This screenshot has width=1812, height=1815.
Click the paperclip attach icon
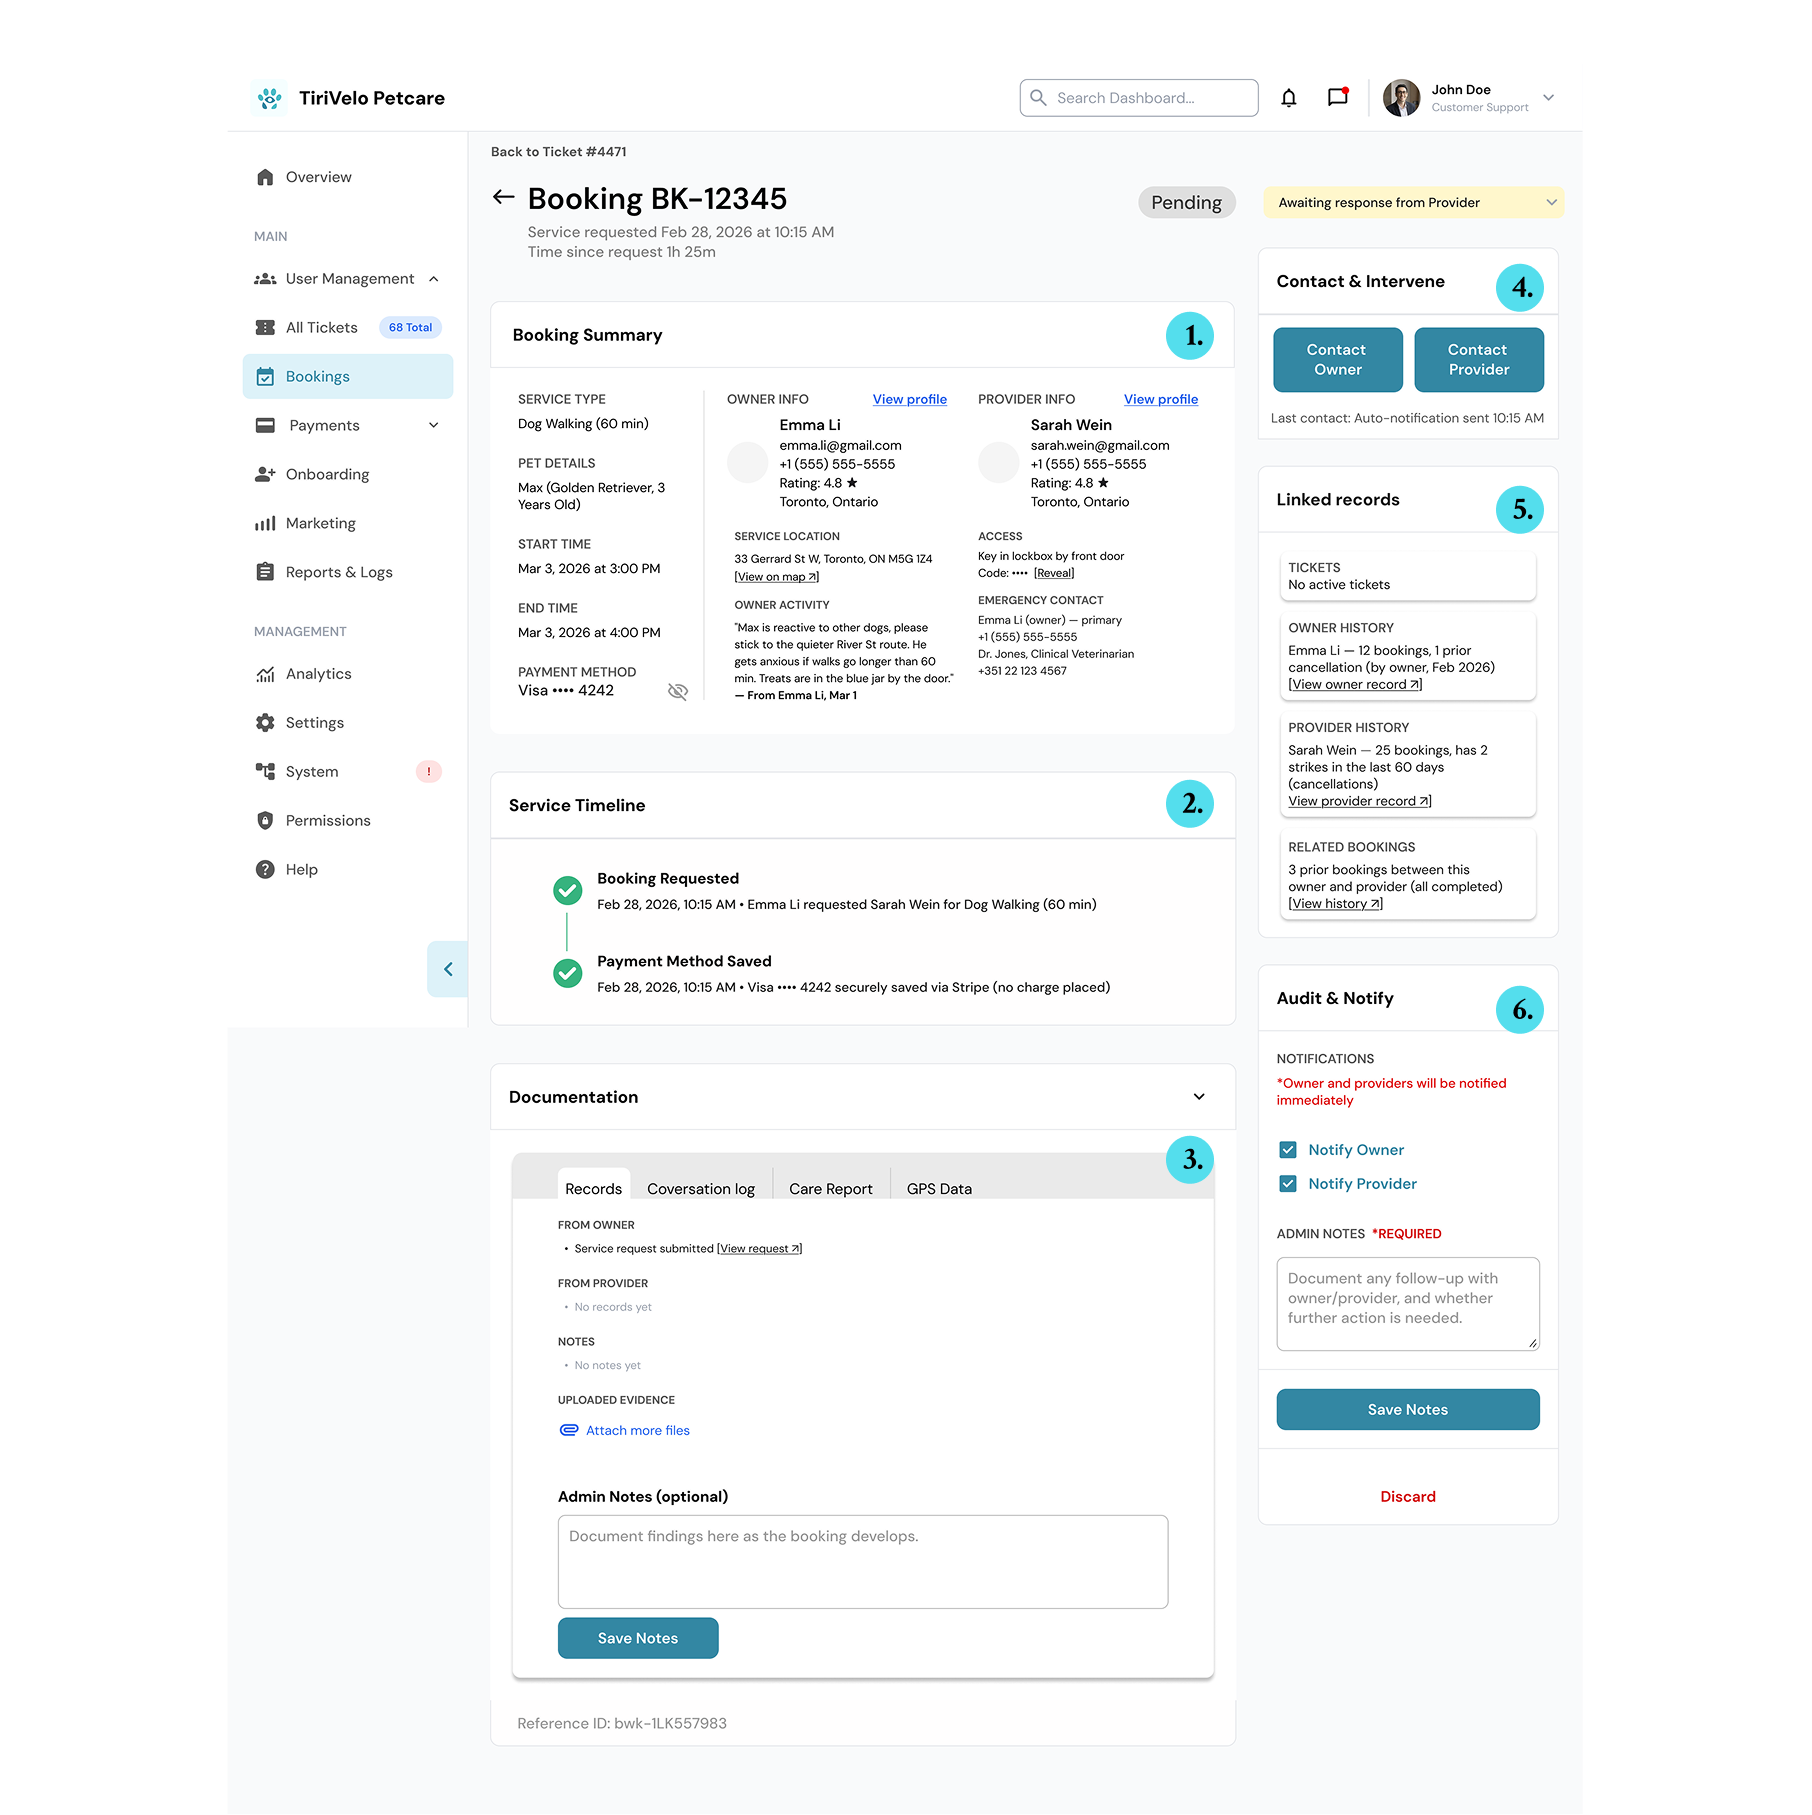tap(569, 1431)
